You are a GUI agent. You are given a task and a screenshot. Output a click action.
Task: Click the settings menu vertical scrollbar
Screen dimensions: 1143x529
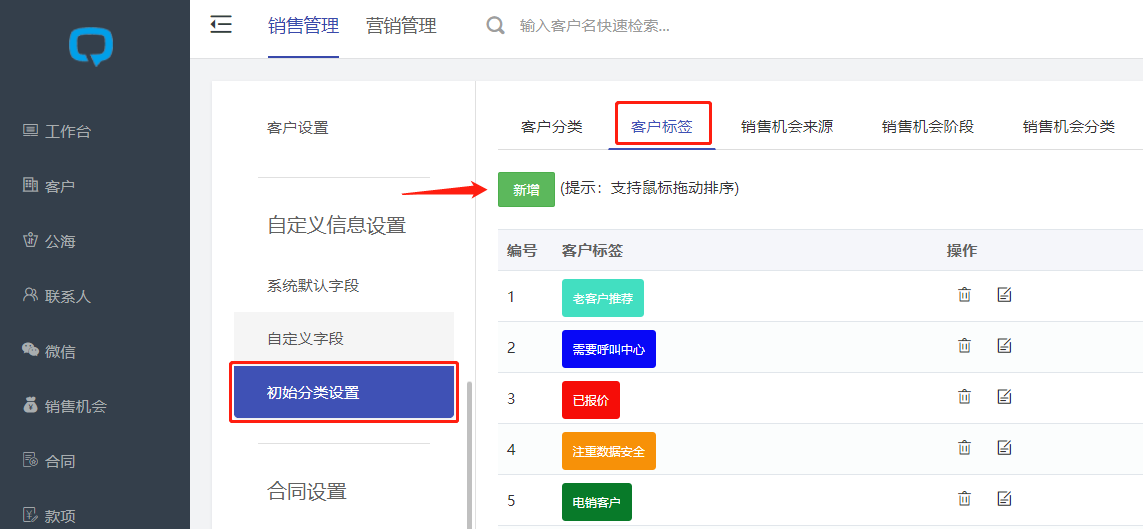click(468, 455)
